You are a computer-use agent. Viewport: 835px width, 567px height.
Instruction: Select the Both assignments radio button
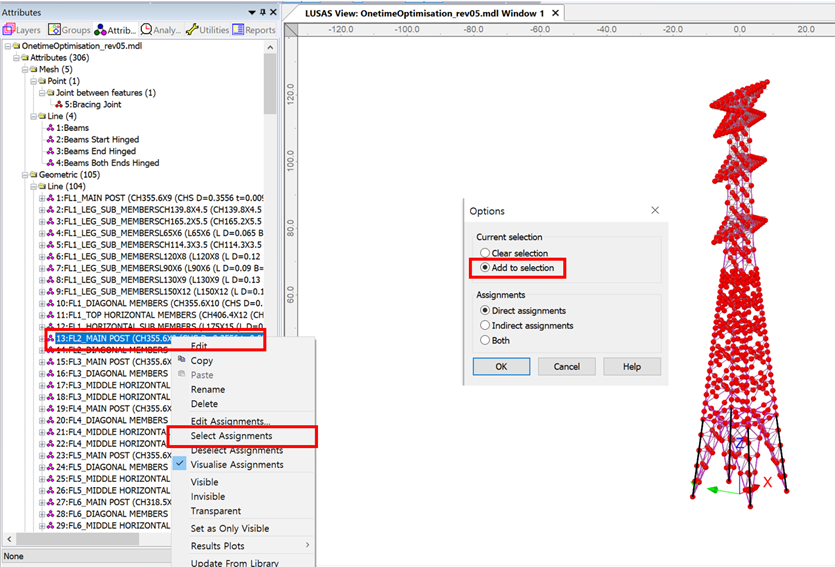tap(485, 340)
